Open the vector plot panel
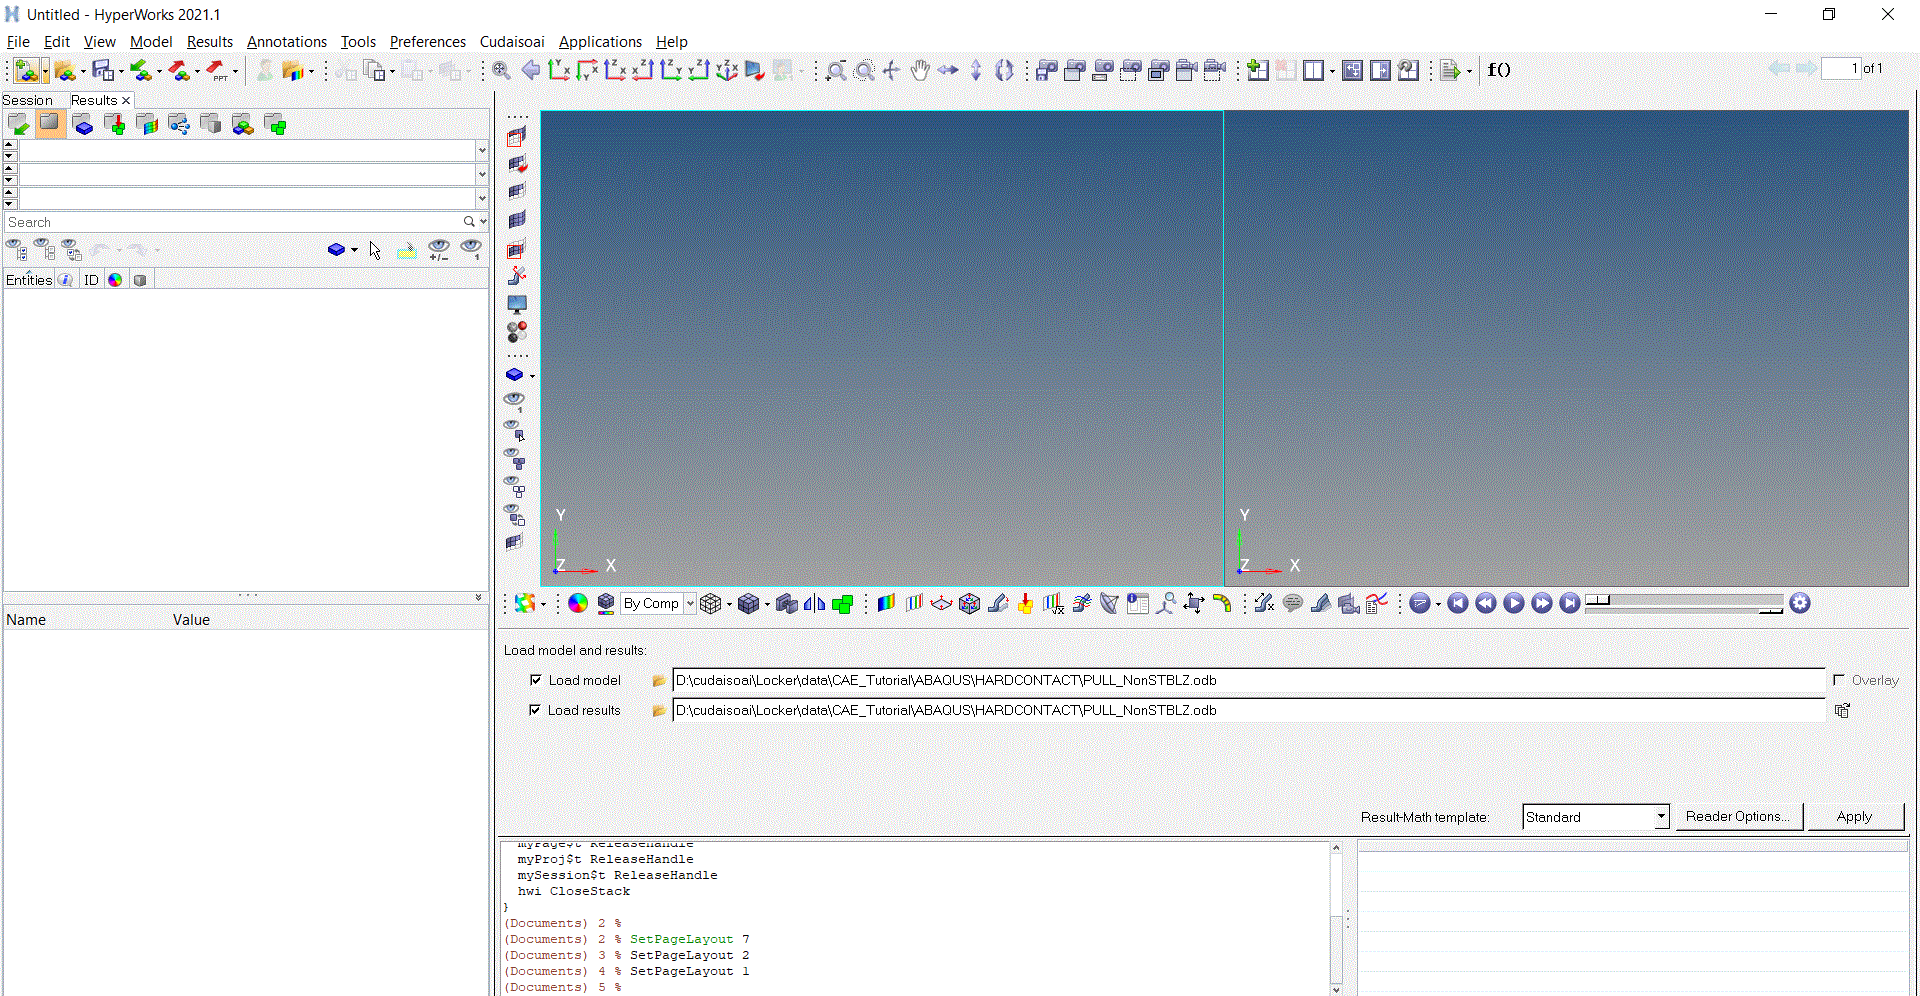This screenshot has height=996, width=1920. (x=940, y=603)
